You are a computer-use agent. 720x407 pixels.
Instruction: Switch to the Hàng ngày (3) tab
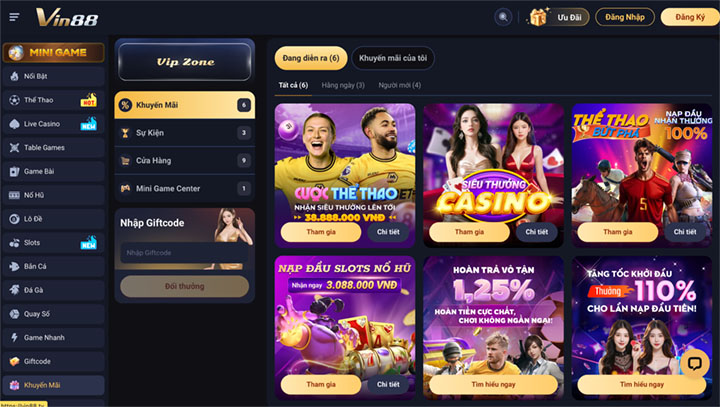coord(343,85)
